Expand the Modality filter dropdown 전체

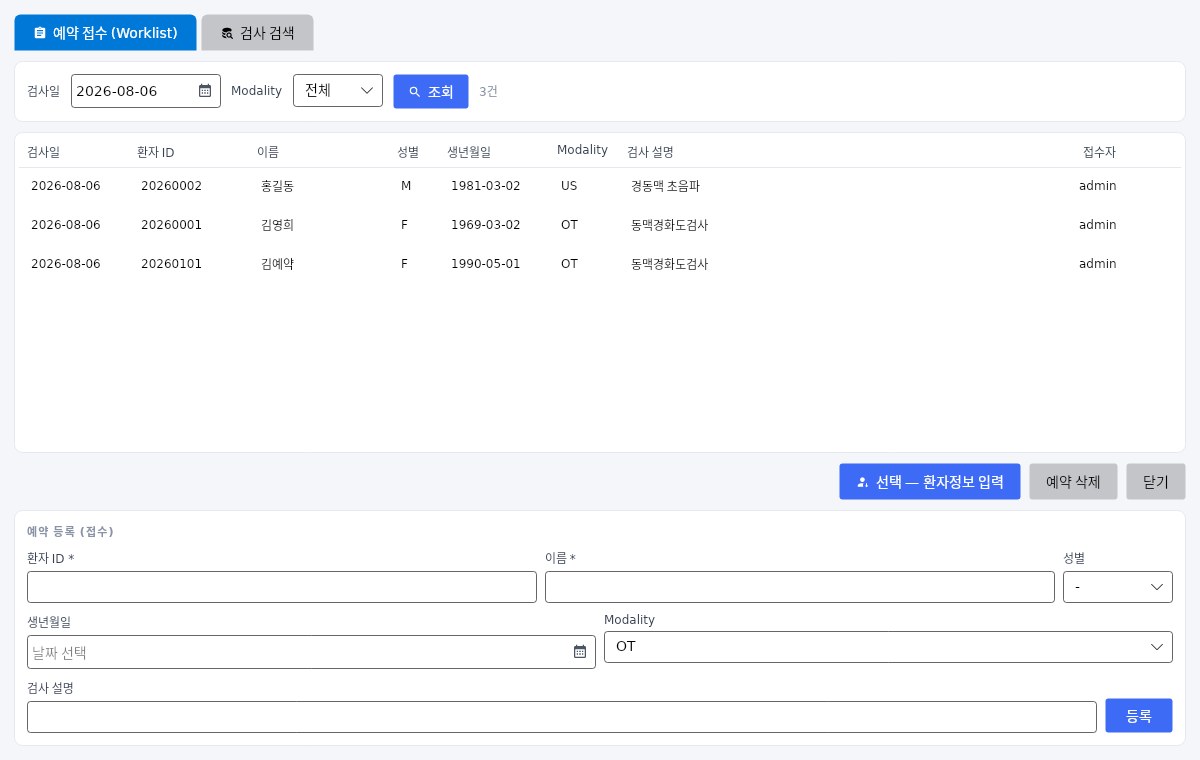pos(338,90)
